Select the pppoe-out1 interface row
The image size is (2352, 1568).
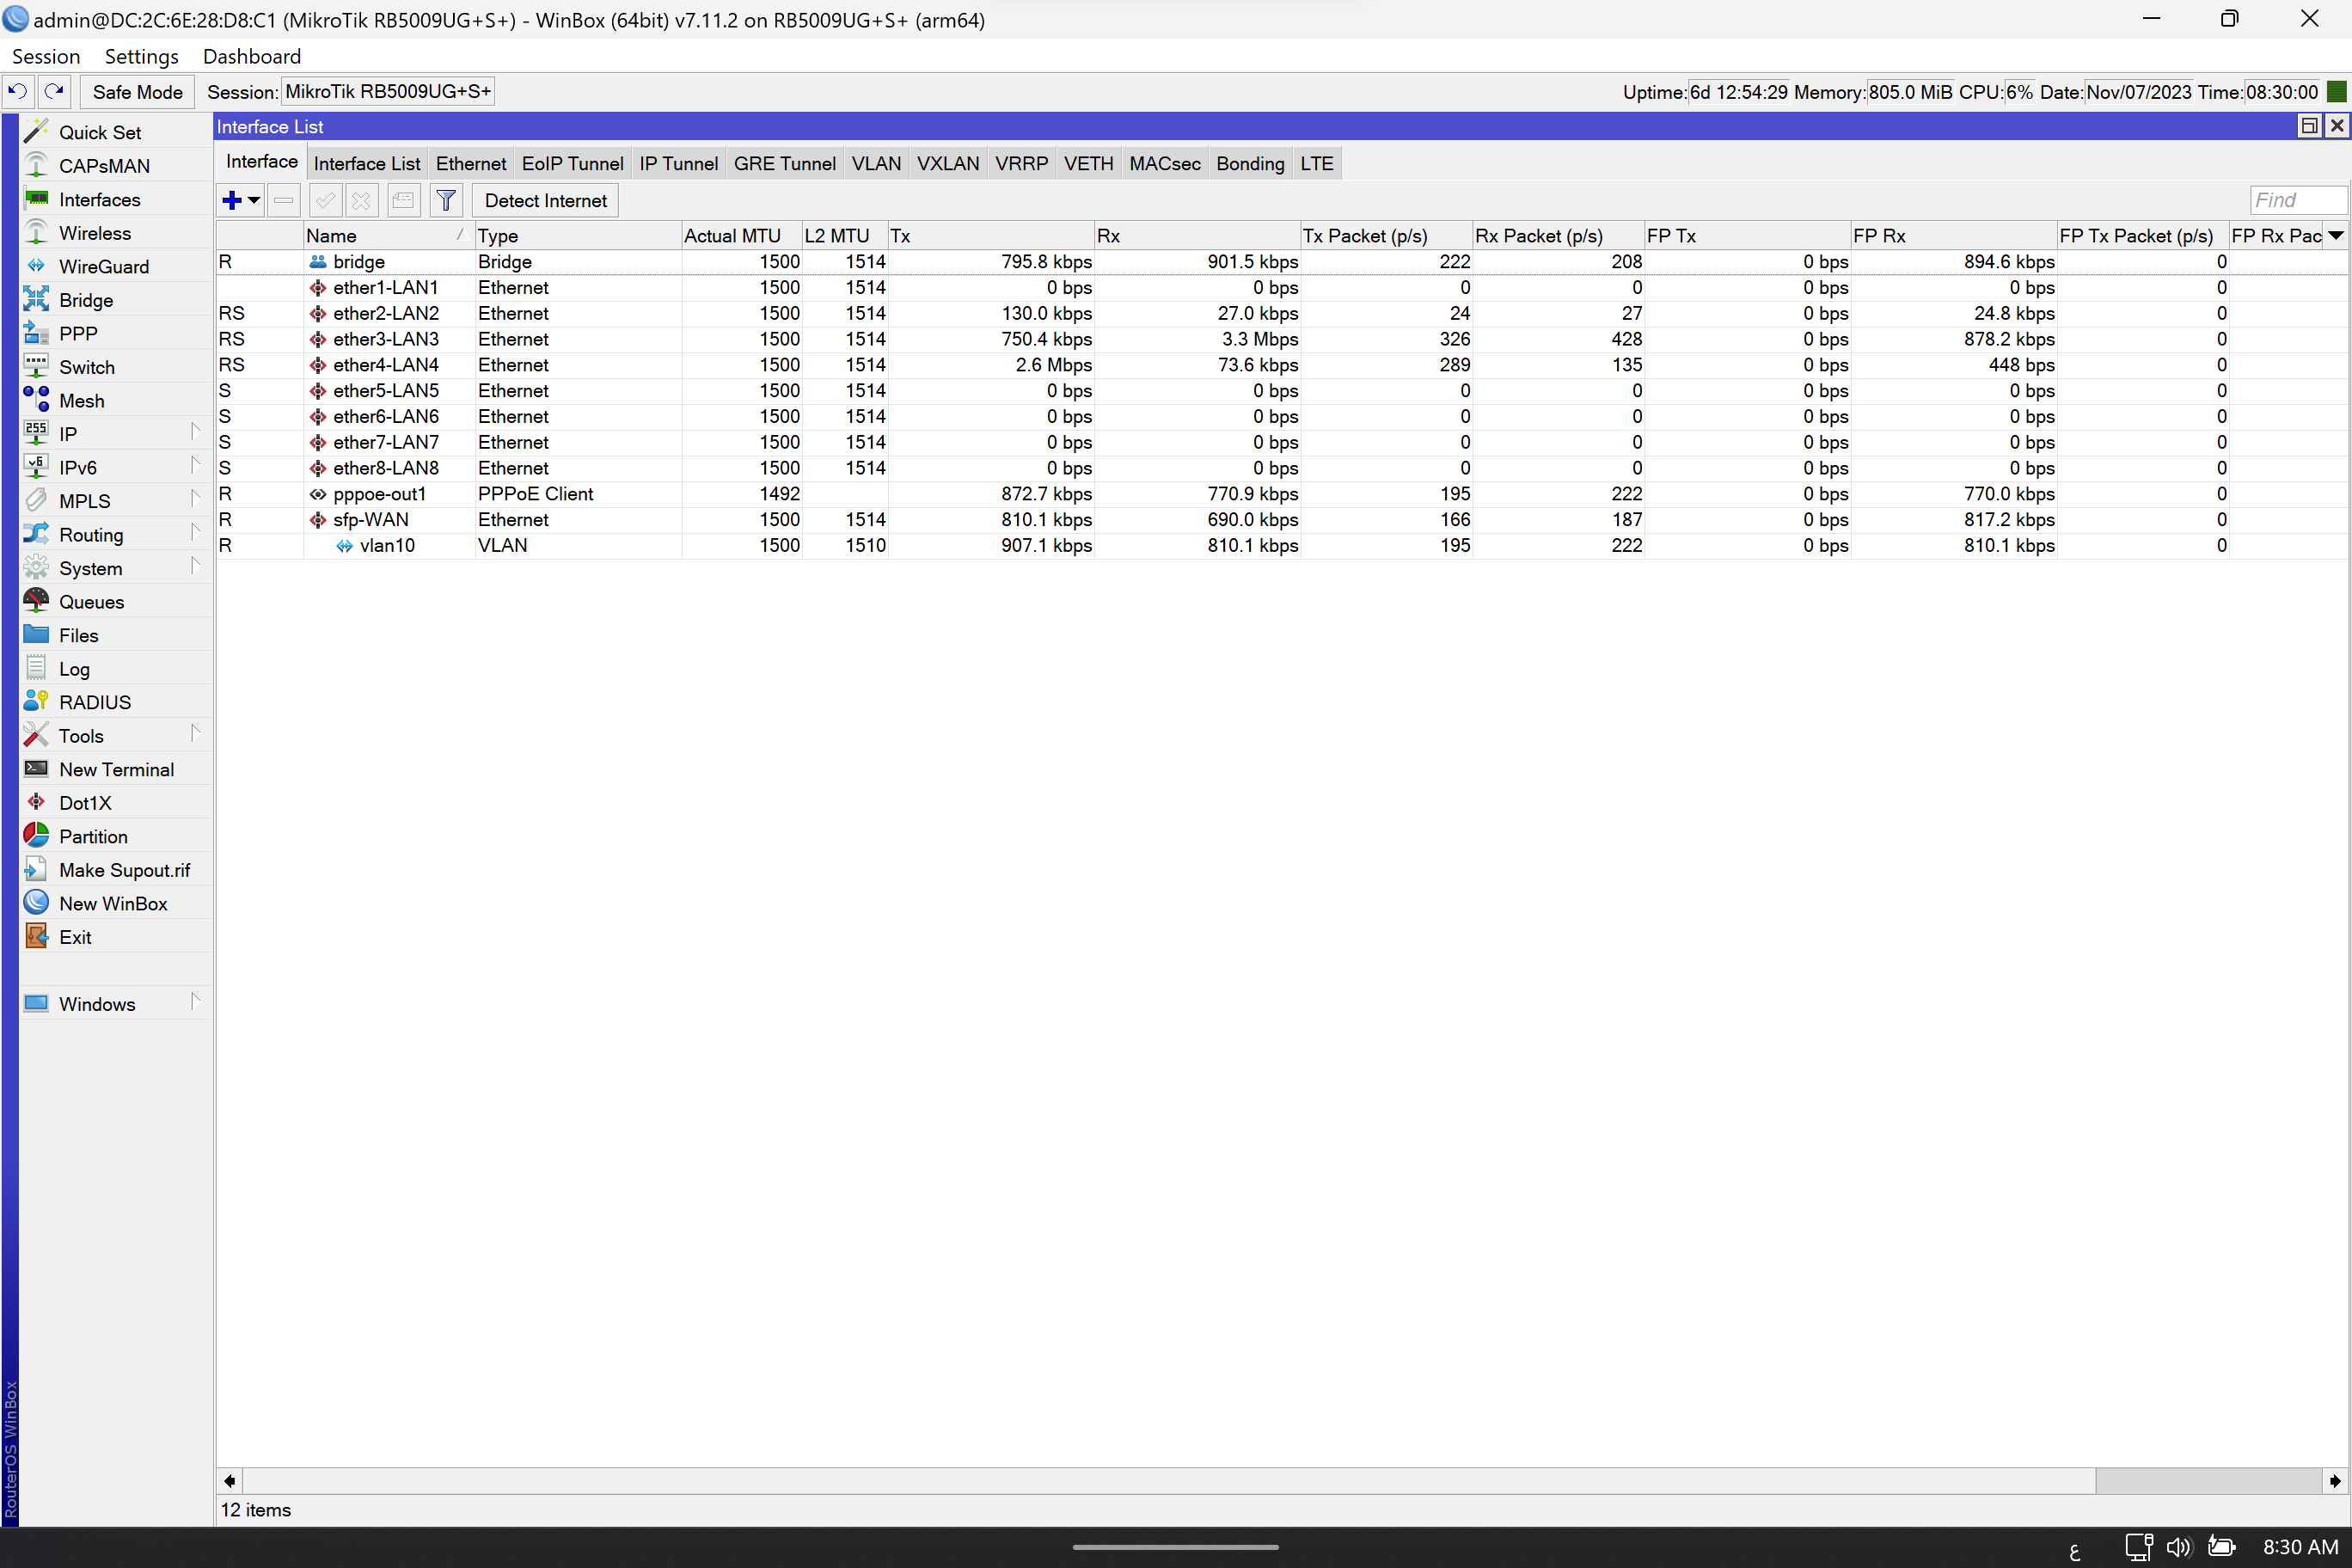[x=1280, y=494]
